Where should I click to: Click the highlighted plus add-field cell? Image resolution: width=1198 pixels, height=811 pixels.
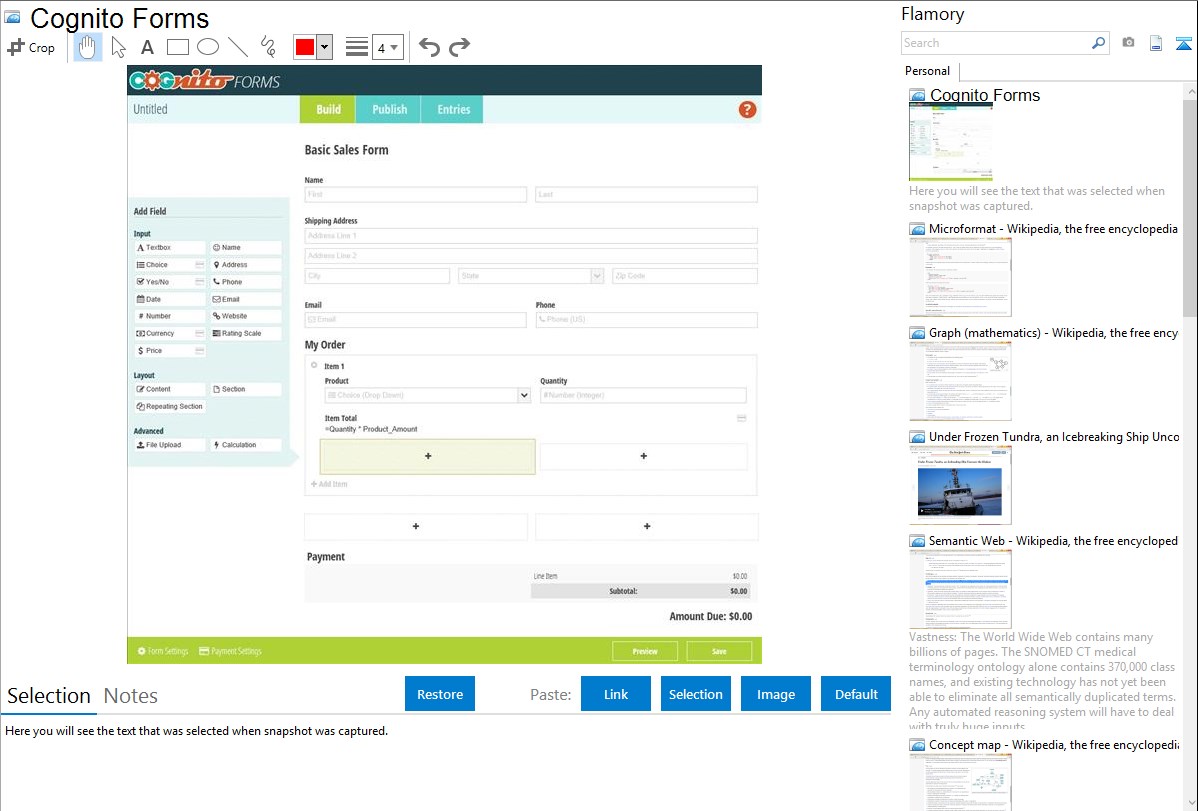pos(428,456)
